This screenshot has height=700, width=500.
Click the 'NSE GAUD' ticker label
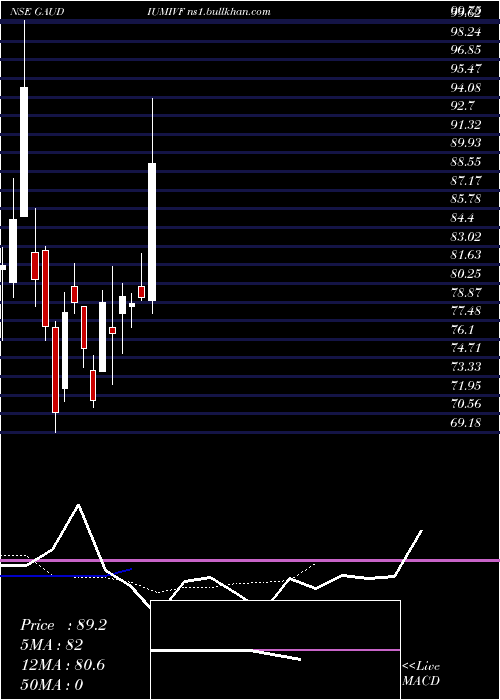[x=37, y=12]
